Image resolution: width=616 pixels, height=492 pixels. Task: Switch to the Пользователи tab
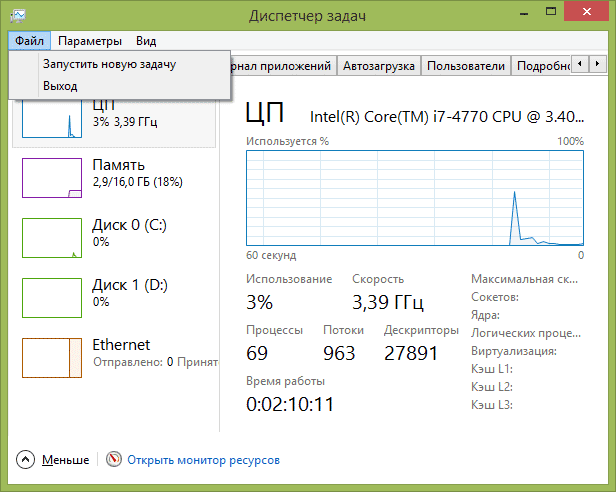pyautogui.click(x=465, y=66)
